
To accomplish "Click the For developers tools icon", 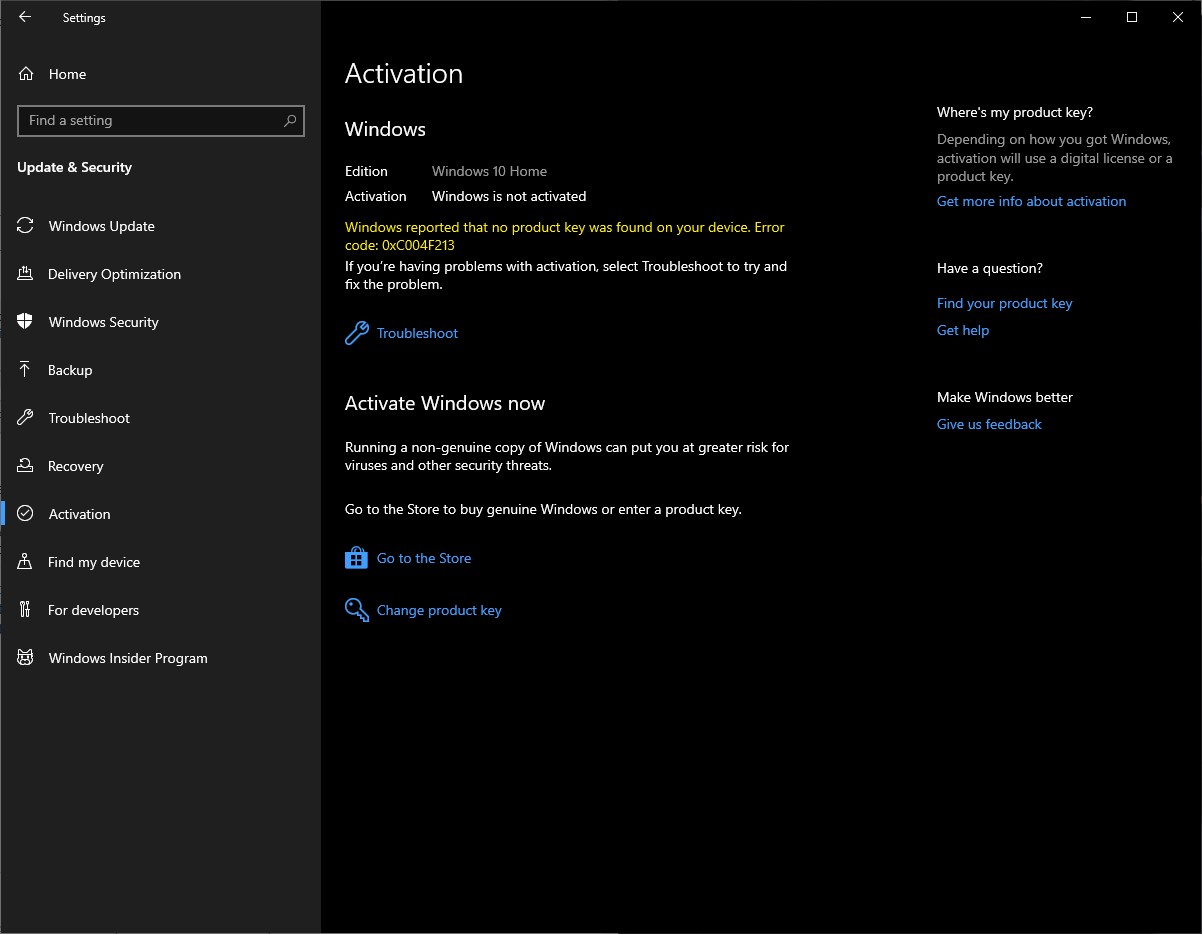I will (26, 610).
